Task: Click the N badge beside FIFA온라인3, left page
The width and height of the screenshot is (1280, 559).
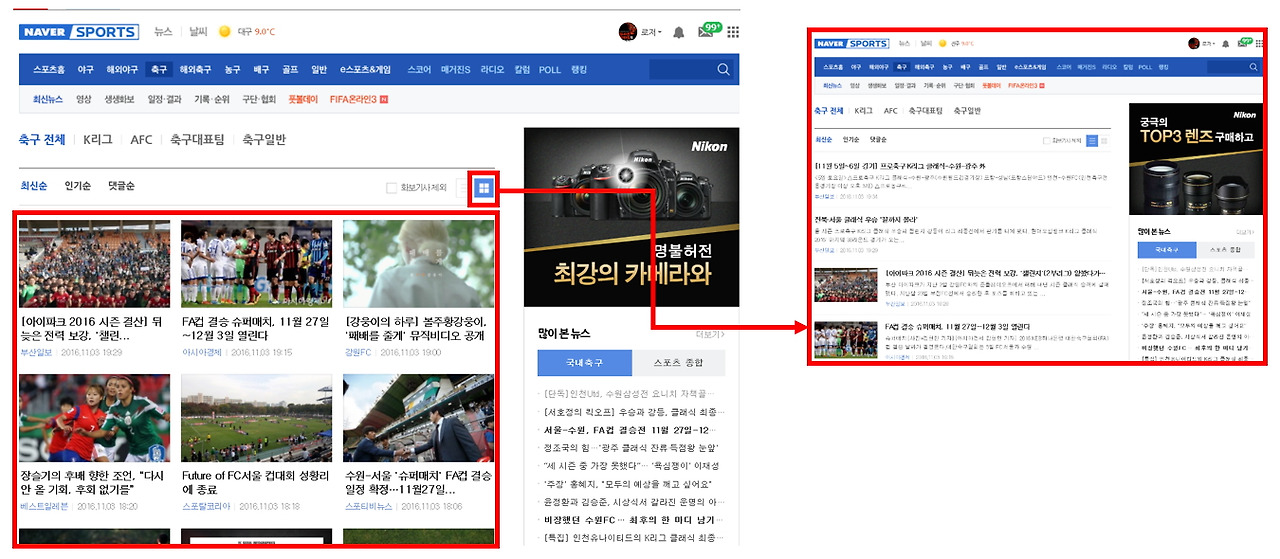Action: 384,100
